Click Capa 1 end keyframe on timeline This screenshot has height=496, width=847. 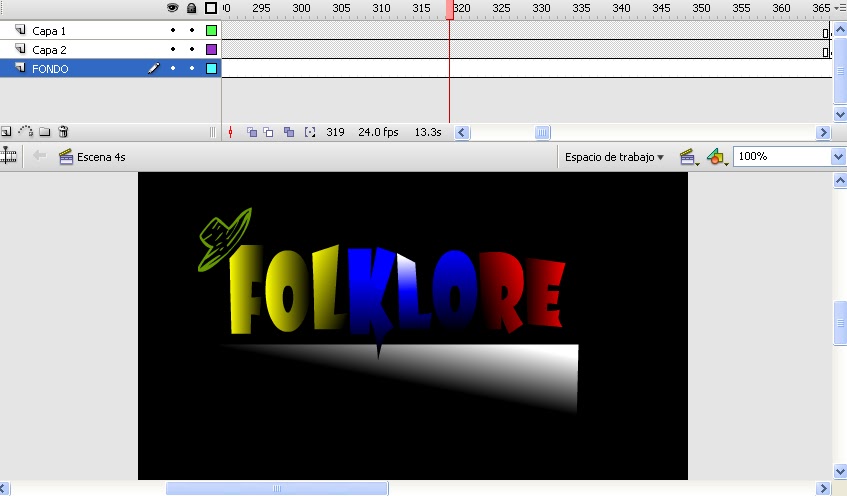[x=825, y=33]
